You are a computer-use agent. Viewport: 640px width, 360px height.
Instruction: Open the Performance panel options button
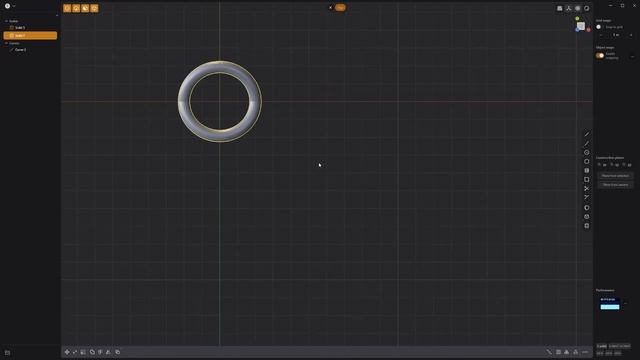click(x=625, y=303)
